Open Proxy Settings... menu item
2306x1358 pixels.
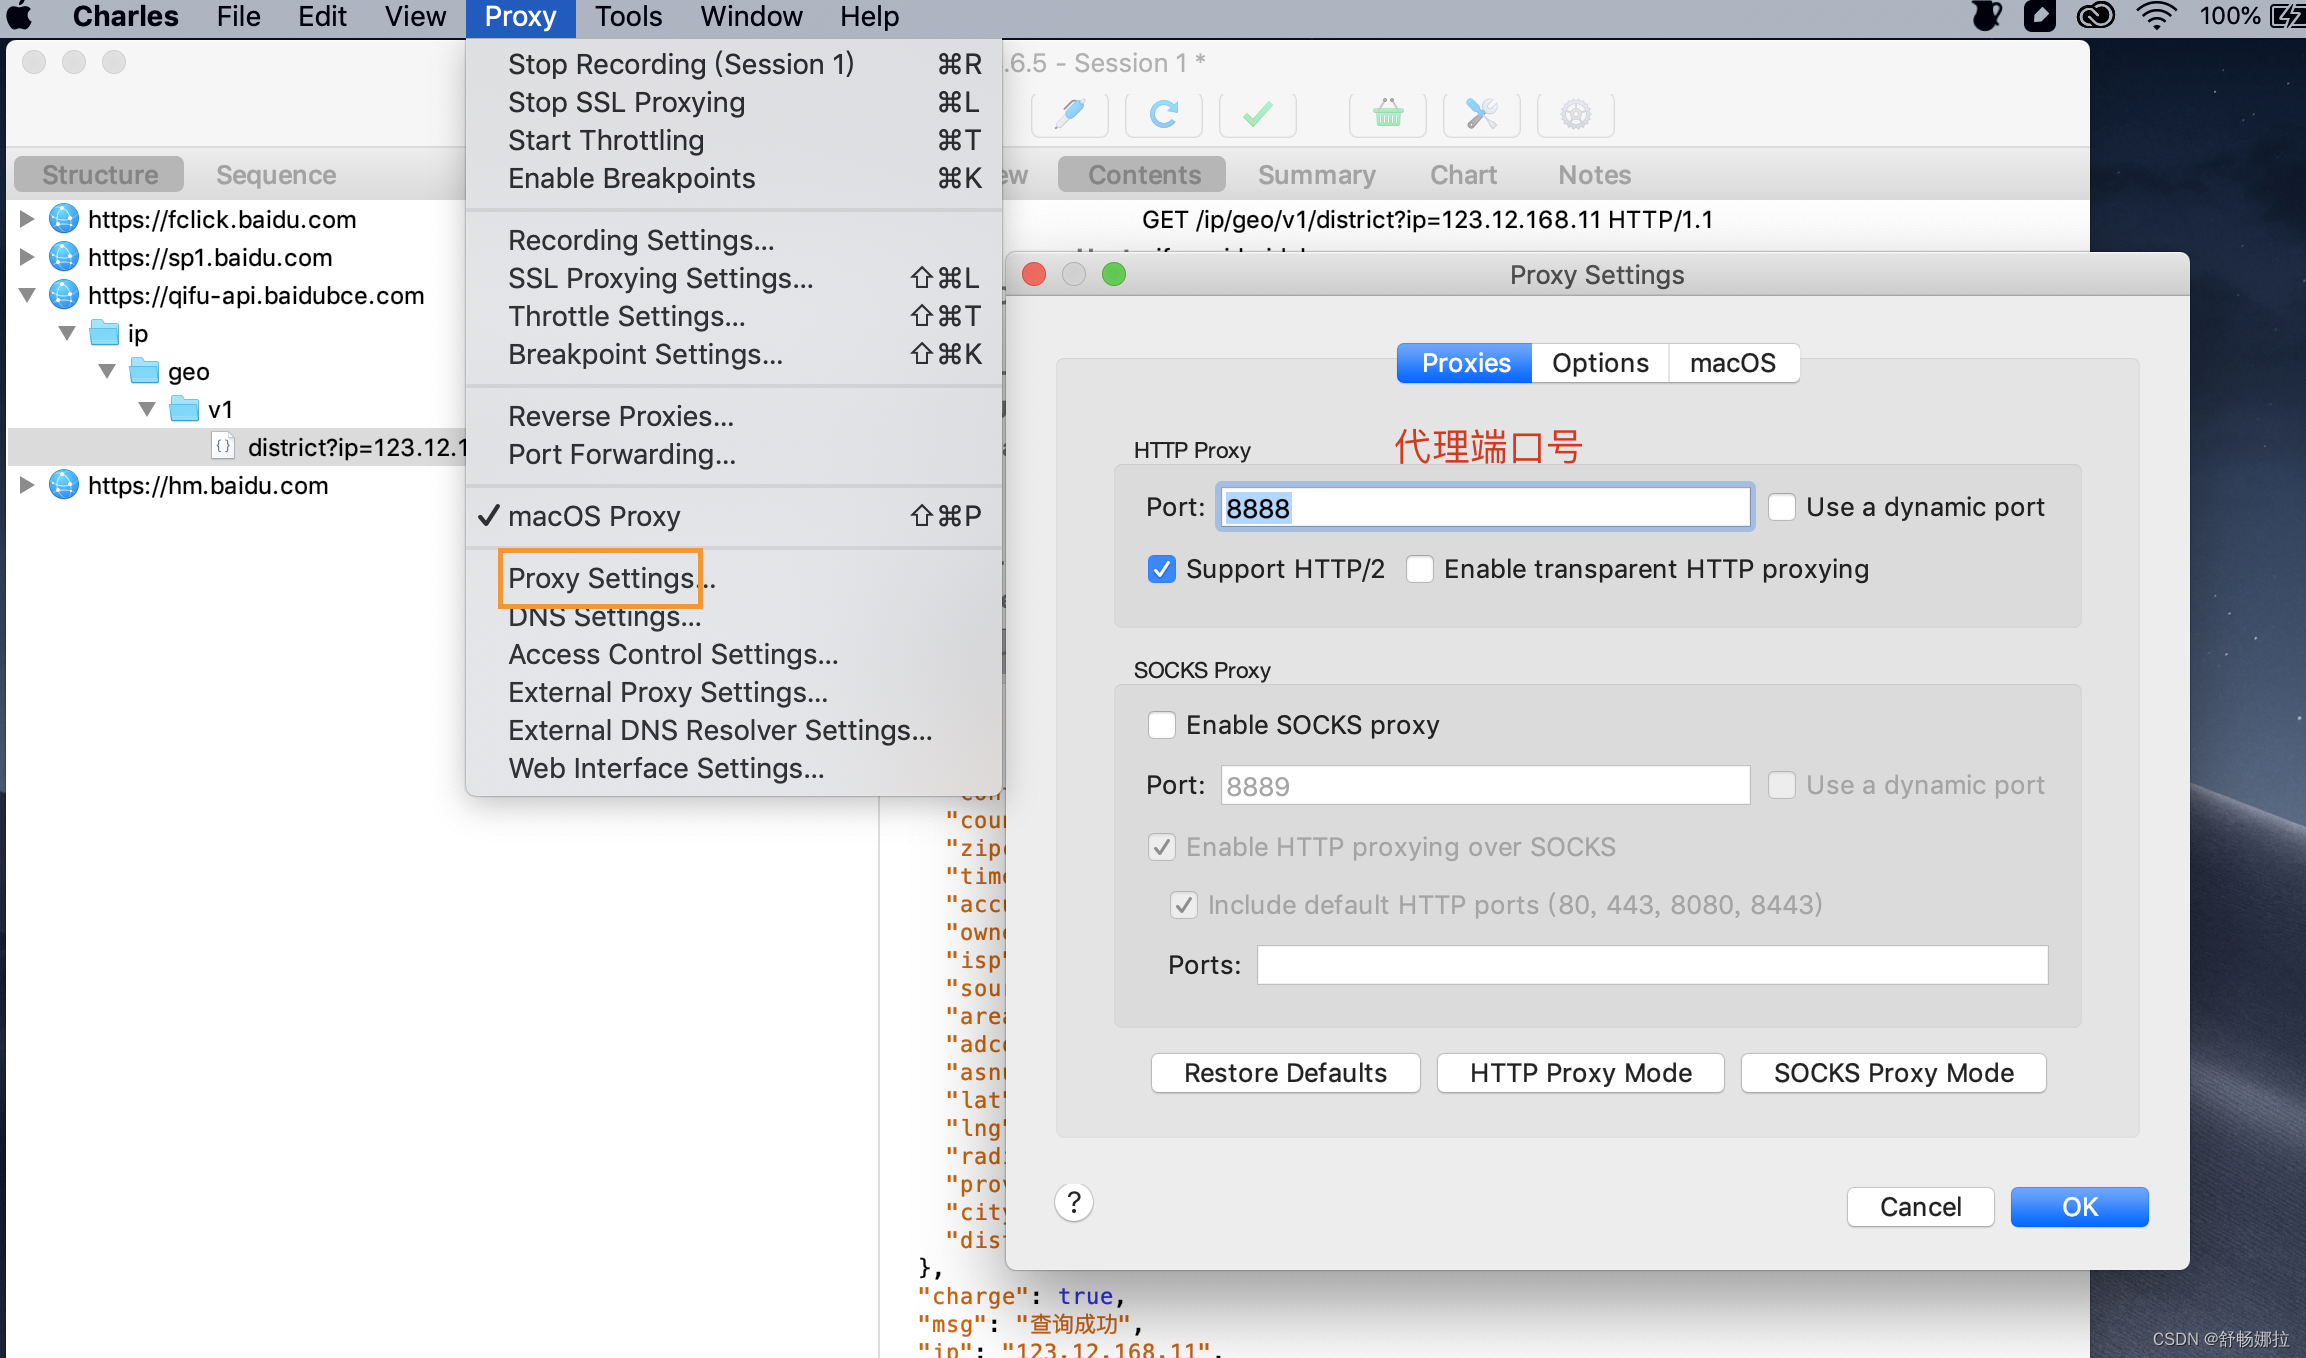pos(734,578)
